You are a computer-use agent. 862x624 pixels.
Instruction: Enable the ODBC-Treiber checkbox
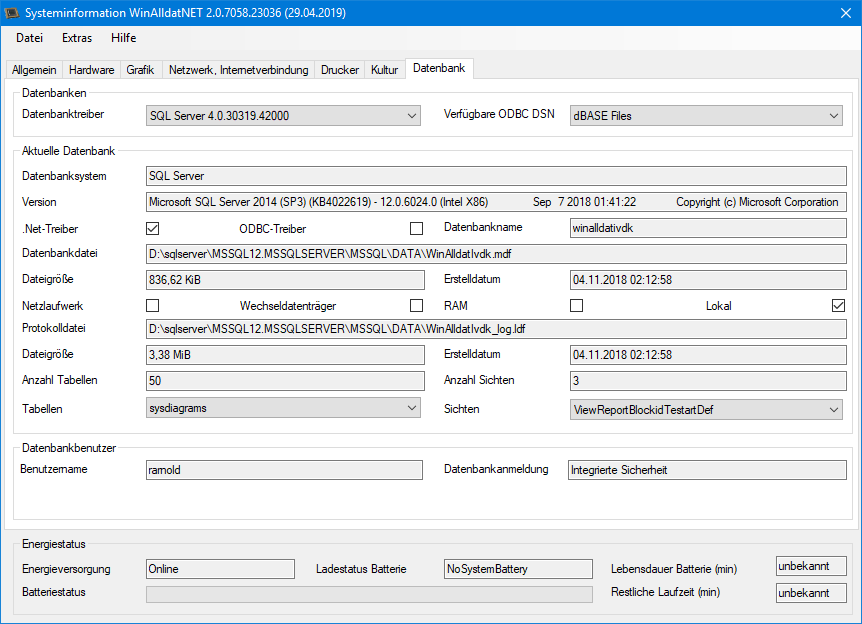(x=417, y=228)
